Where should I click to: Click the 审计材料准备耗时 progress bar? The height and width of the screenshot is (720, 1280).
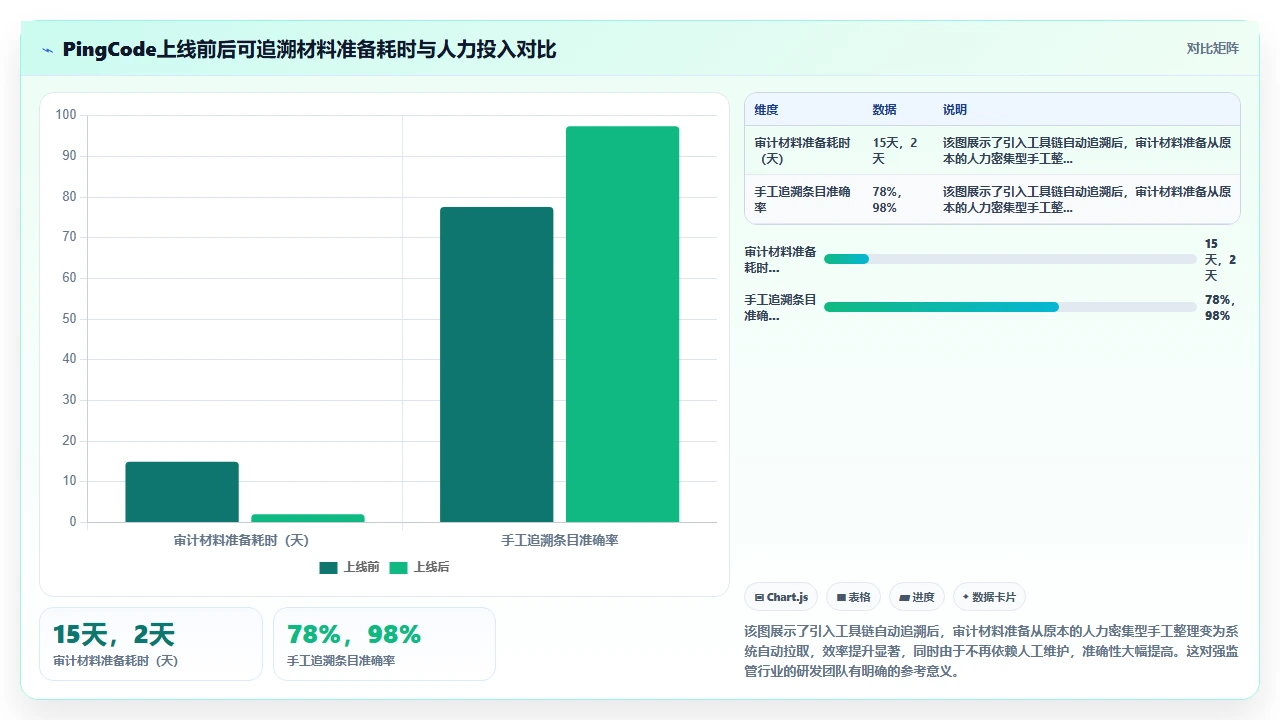[x=1010, y=259]
